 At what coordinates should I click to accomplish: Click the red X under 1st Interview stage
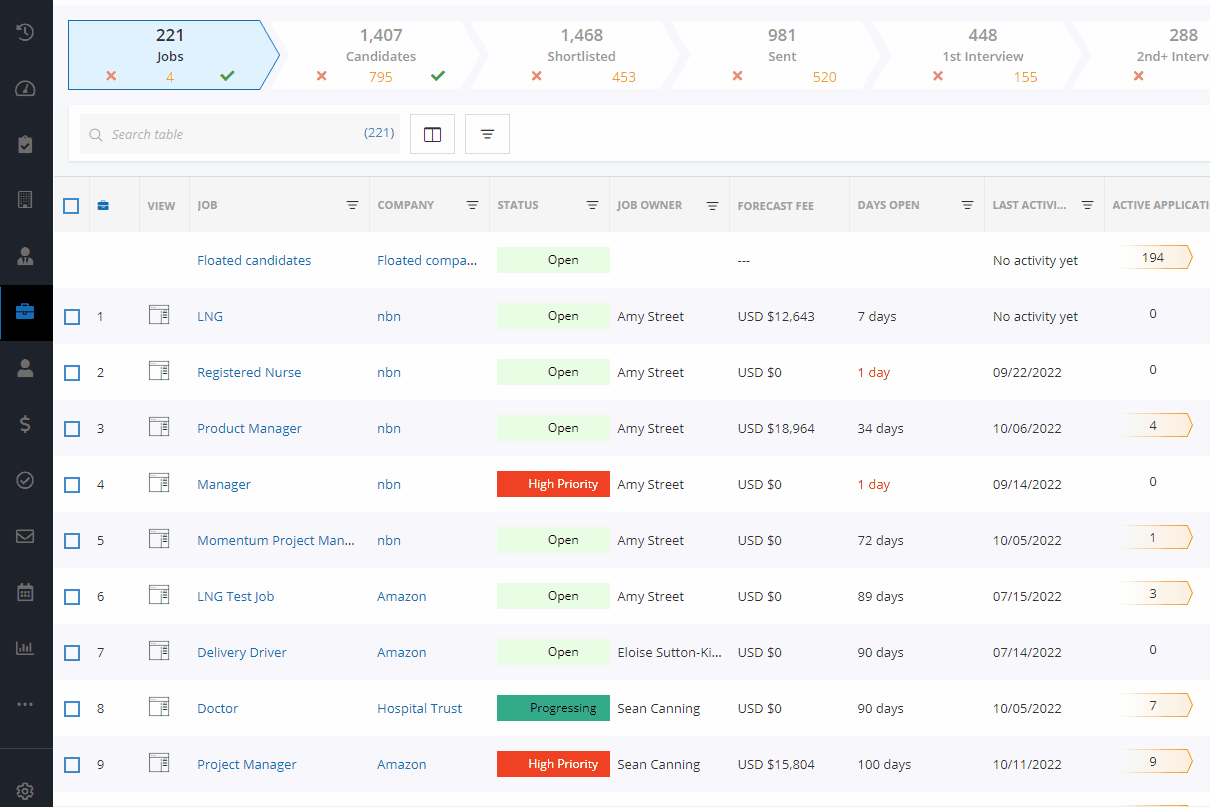coord(938,76)
